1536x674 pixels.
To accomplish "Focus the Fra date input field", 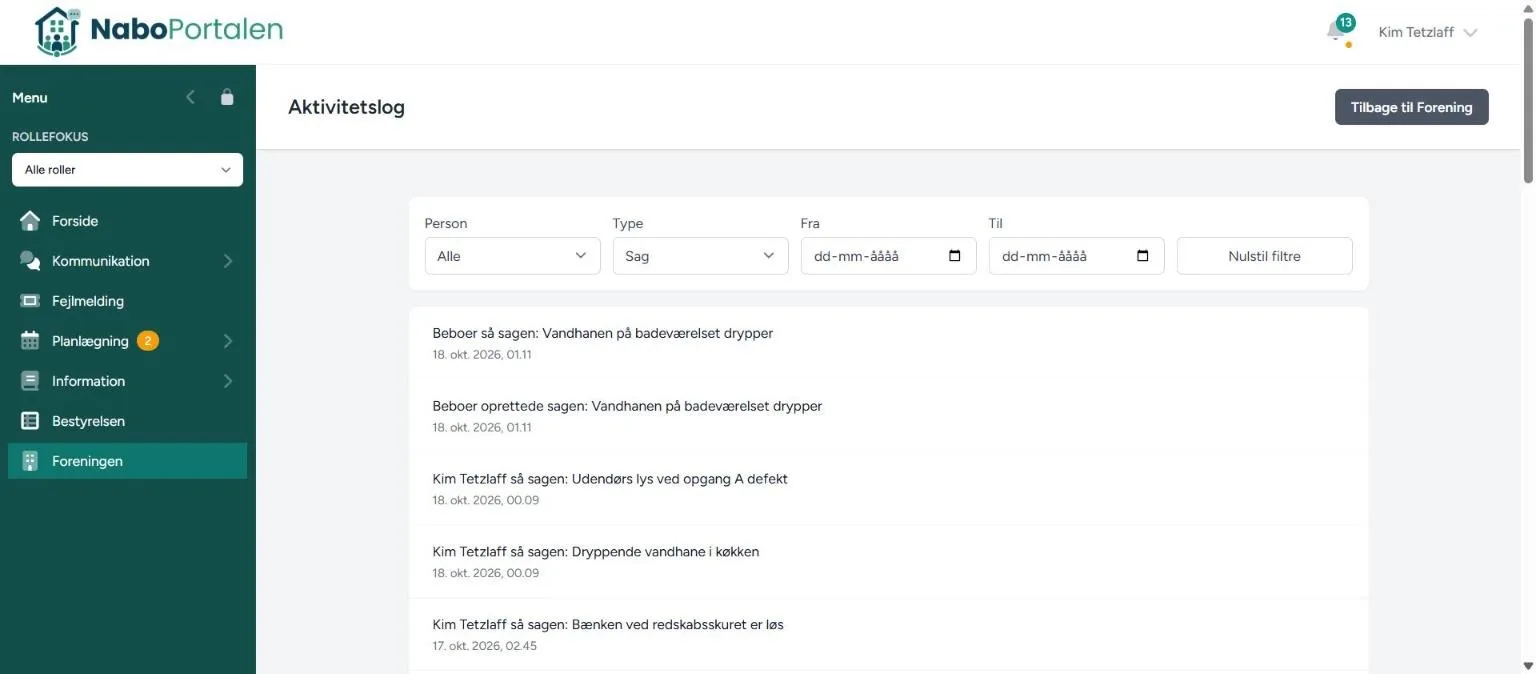I will [x=888, y=256].
